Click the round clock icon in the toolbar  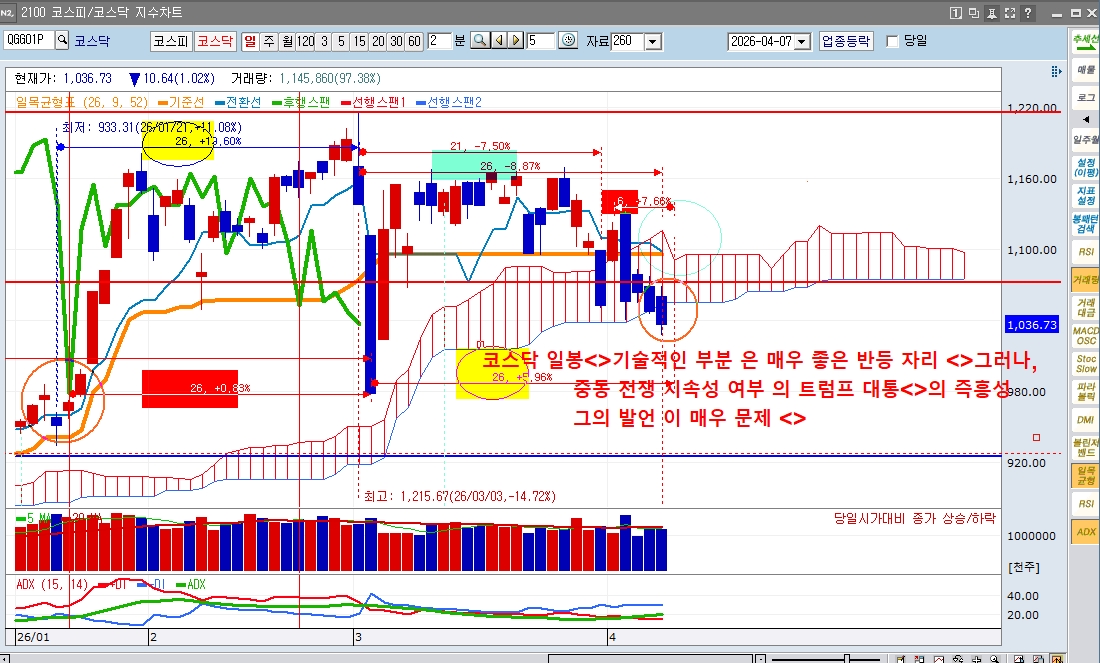(x=568, y=41)
